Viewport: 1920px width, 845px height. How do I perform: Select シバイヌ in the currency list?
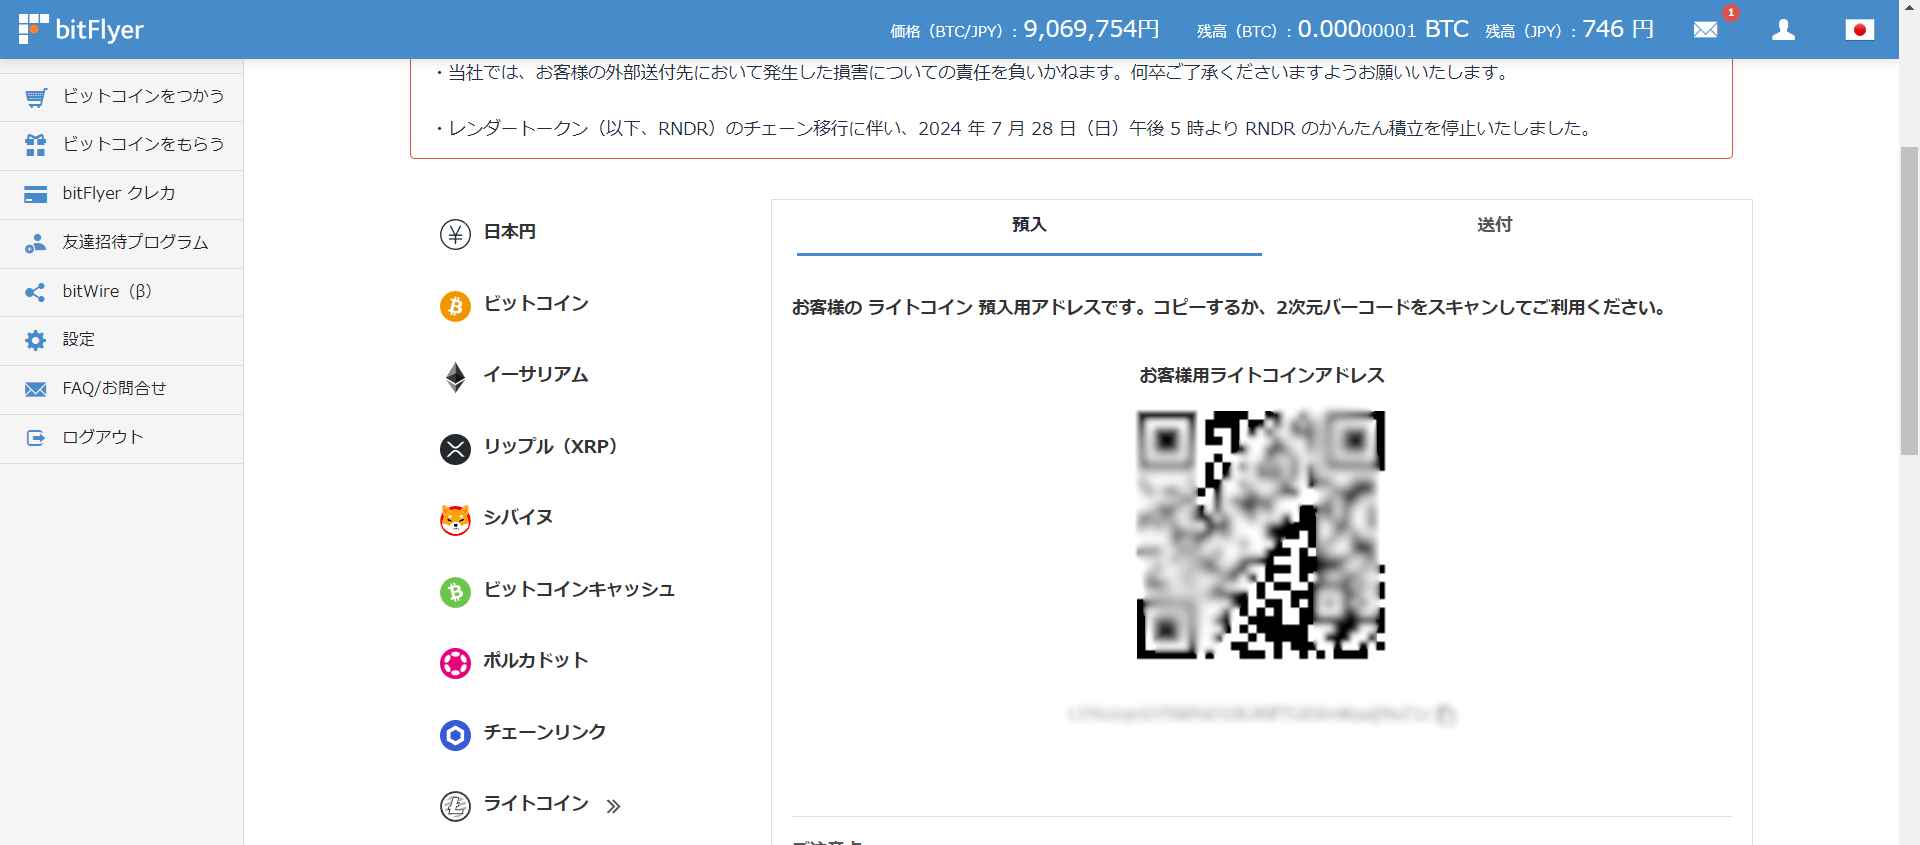point(518,518)
